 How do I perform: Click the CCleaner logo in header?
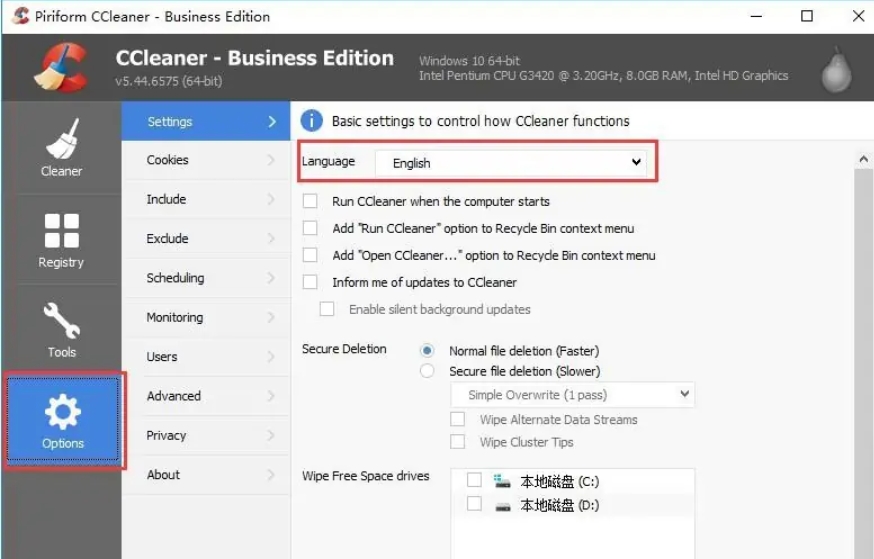point(60,67)
